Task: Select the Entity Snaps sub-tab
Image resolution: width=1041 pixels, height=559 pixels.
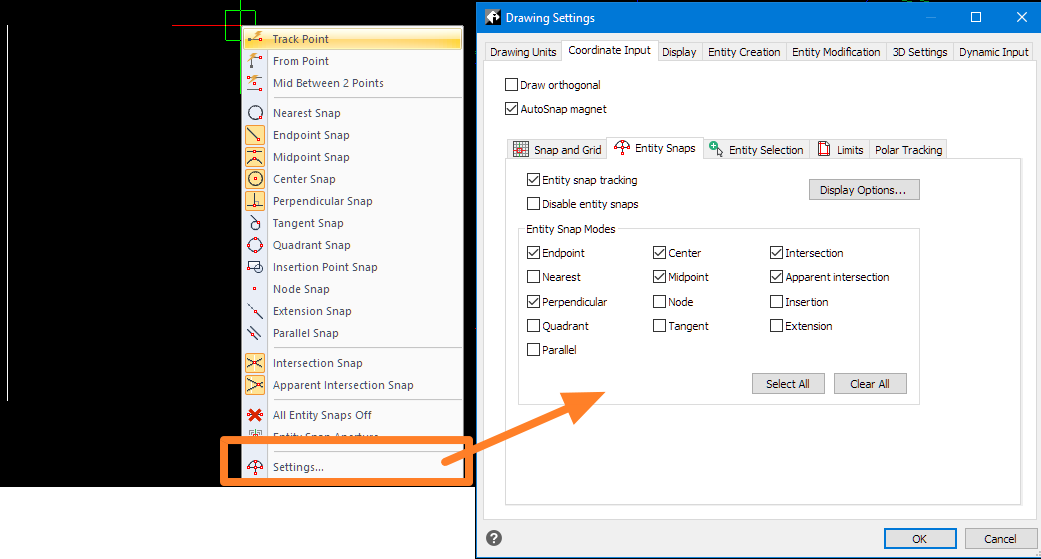Action: pos(655,148)
